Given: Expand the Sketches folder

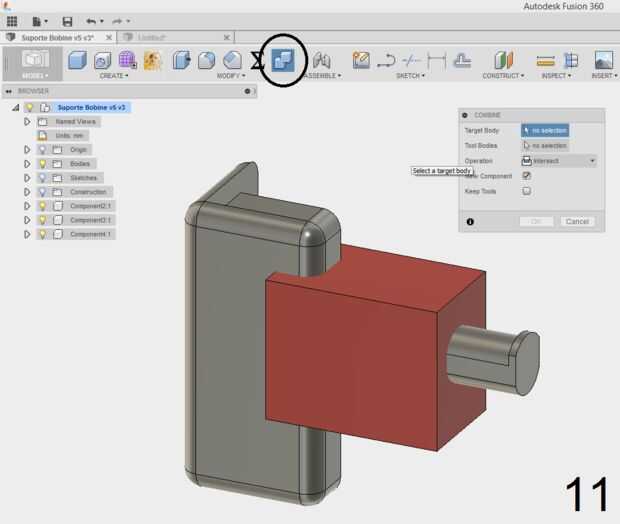Looking at the screenshot, I should coord(27,178).
